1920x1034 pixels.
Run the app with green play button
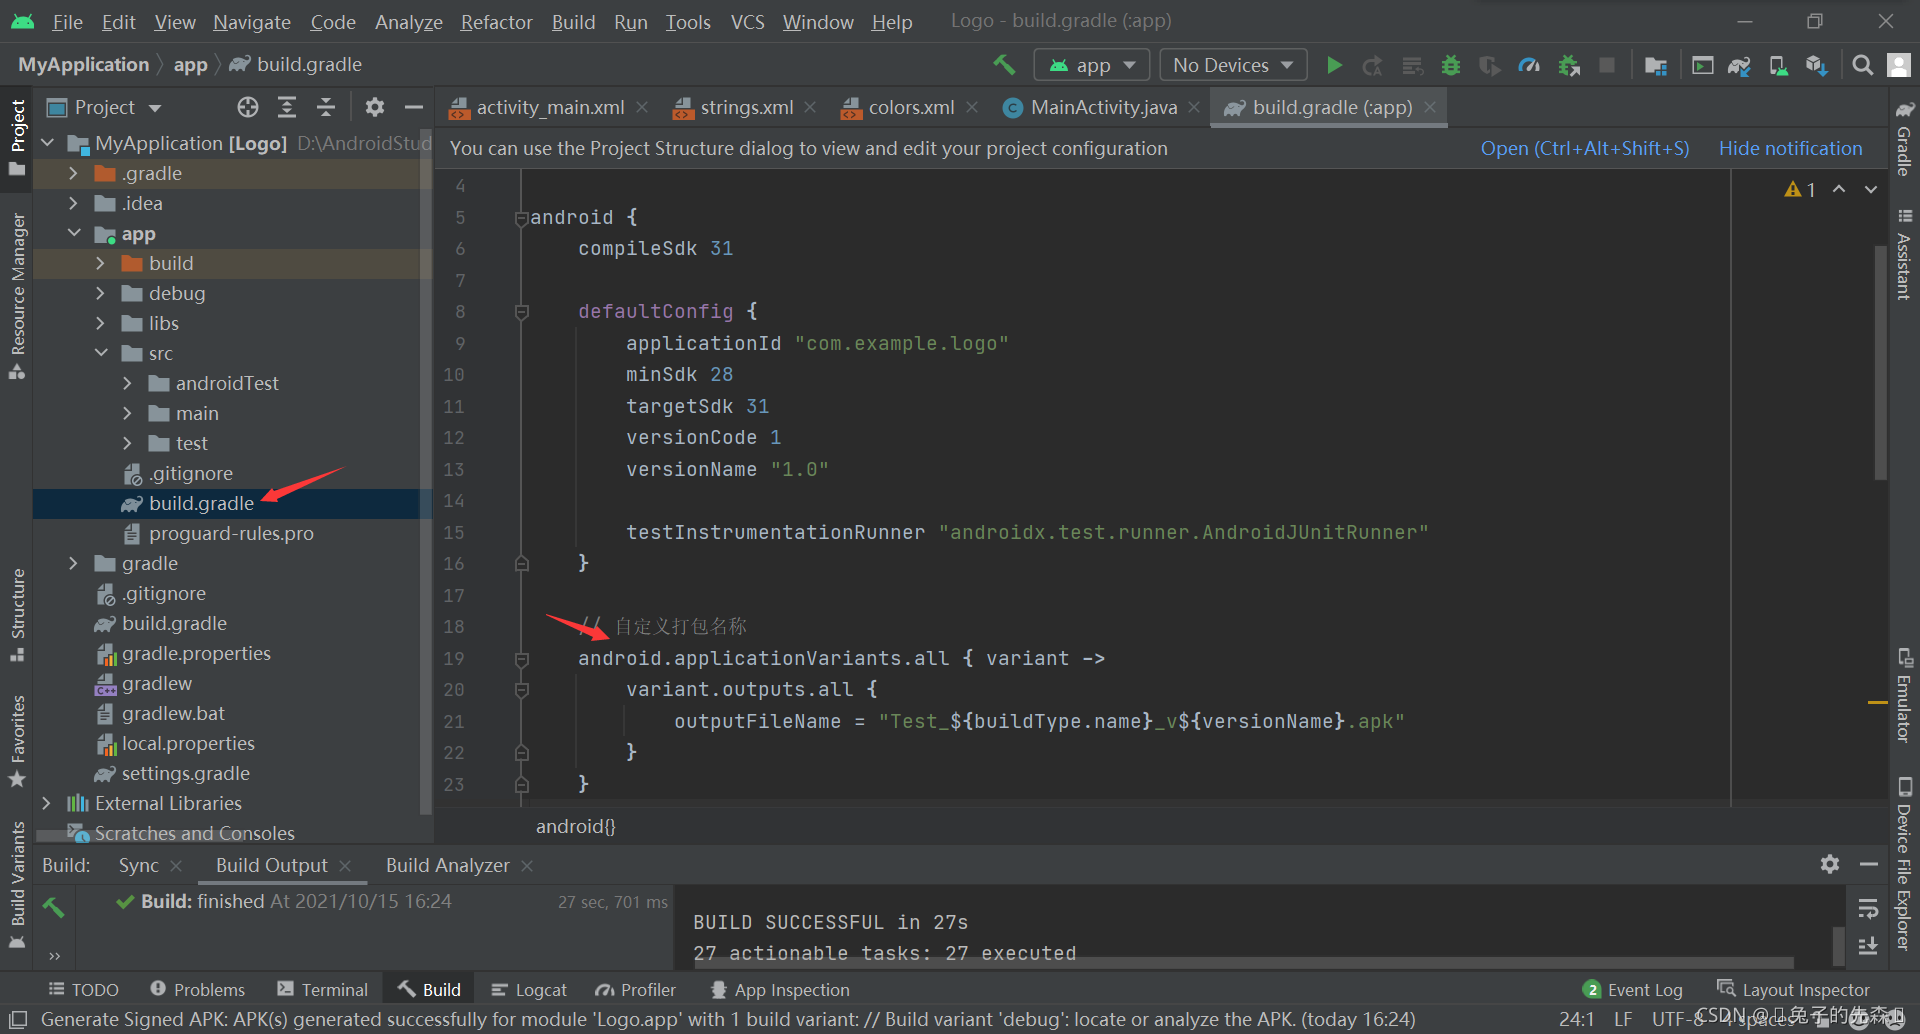[x=1334, y=65]
